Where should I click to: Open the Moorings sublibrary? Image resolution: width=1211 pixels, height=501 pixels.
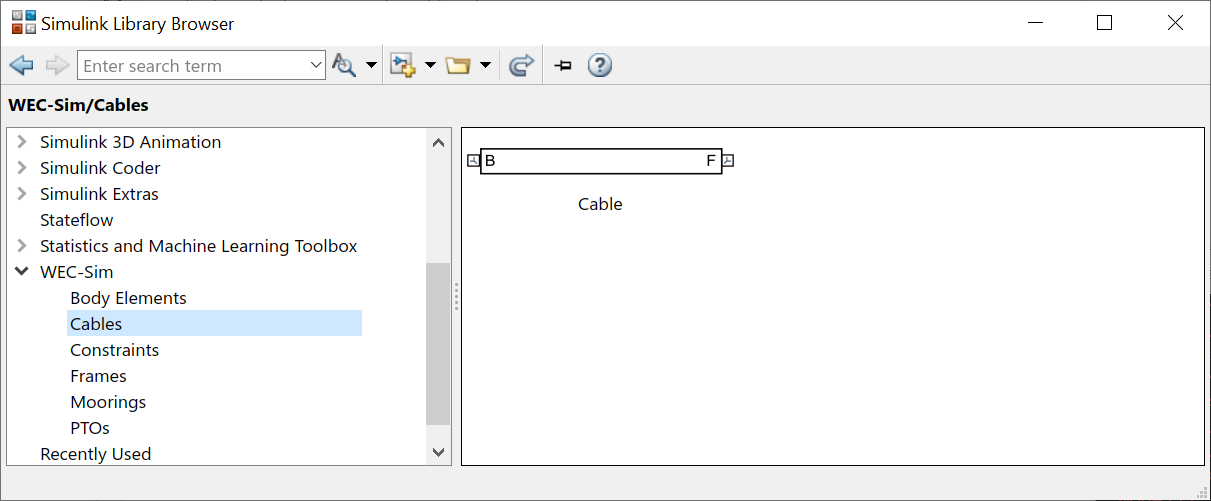pos(108,402)
